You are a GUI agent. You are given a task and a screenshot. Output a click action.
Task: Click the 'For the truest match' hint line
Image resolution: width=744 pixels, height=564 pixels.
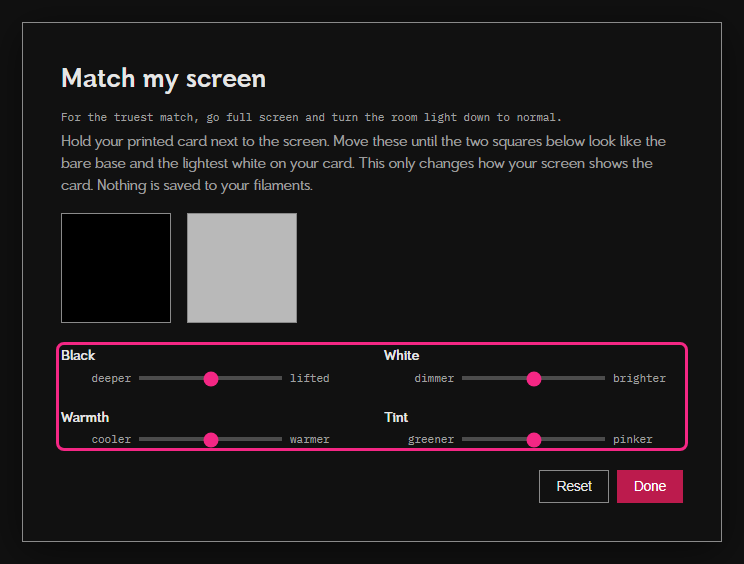pyautogui.click(x=311, y=117)
